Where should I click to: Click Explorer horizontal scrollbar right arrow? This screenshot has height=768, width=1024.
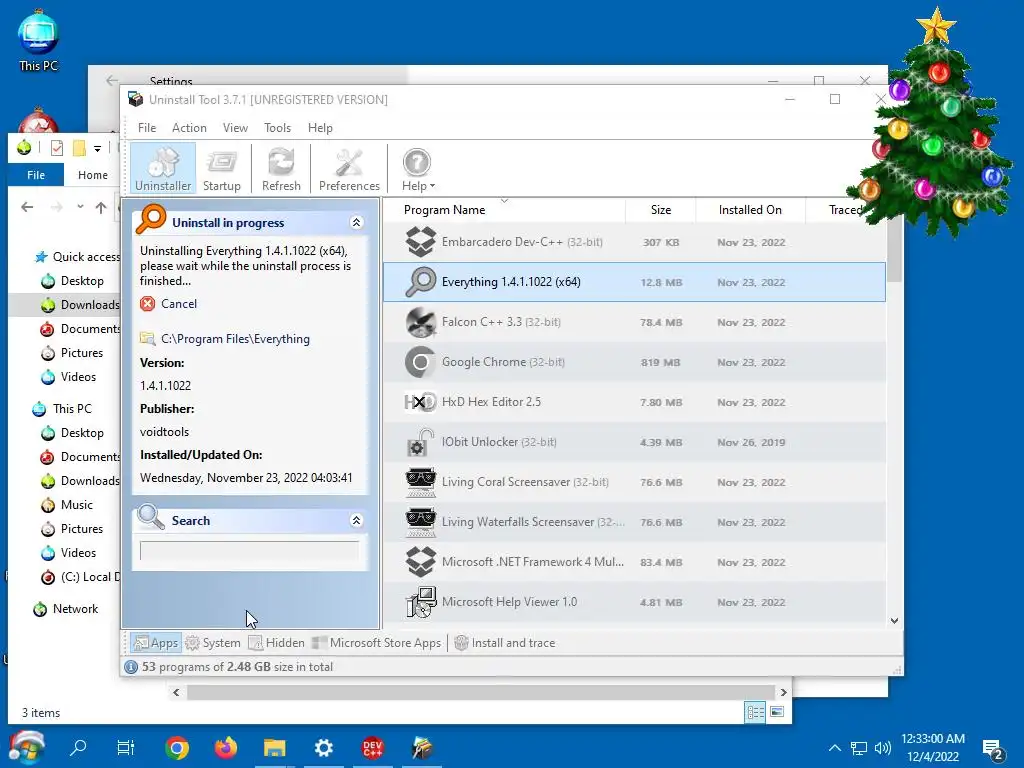[784, 692]
